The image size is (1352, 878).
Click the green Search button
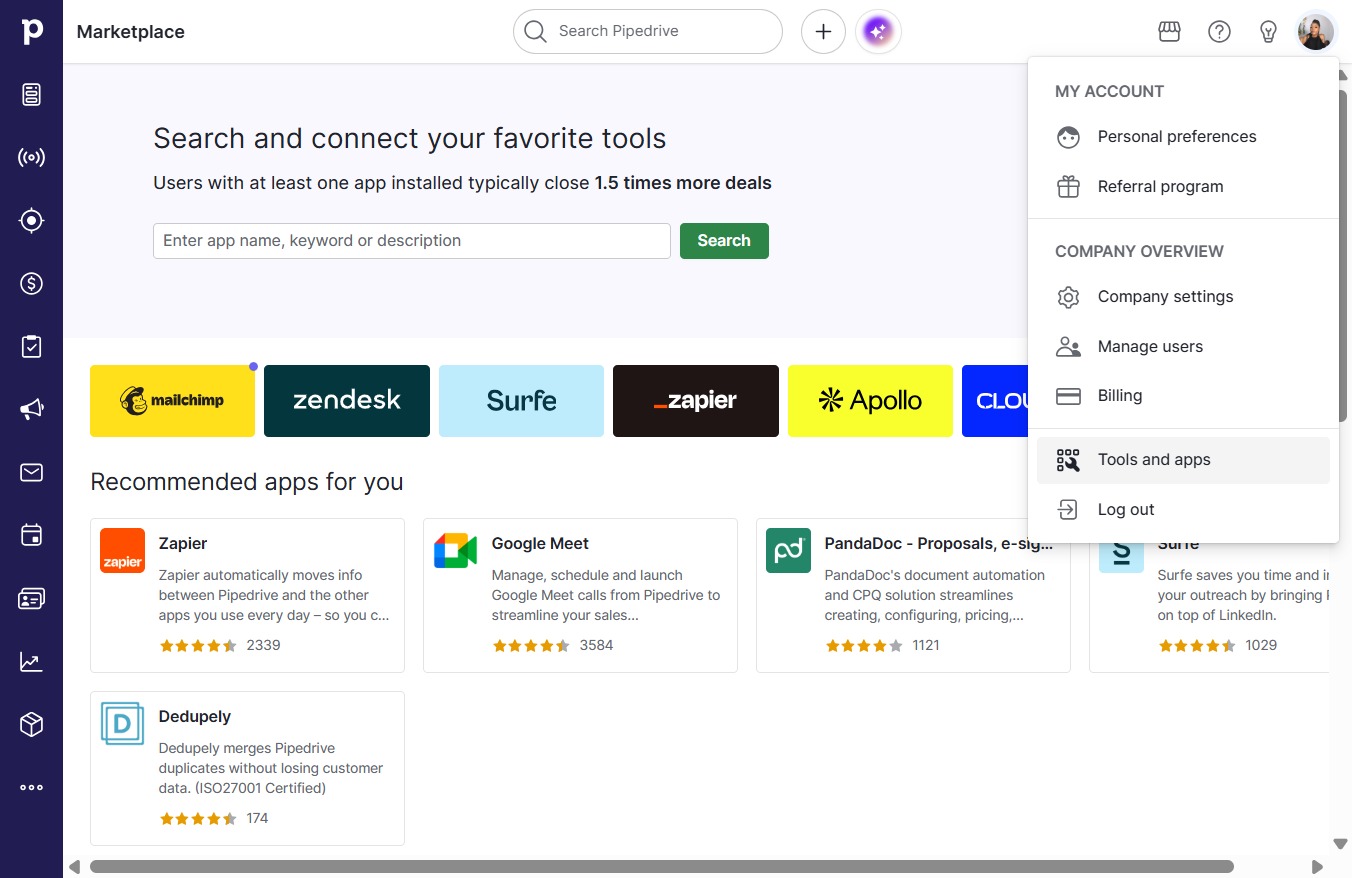[724, 241]
